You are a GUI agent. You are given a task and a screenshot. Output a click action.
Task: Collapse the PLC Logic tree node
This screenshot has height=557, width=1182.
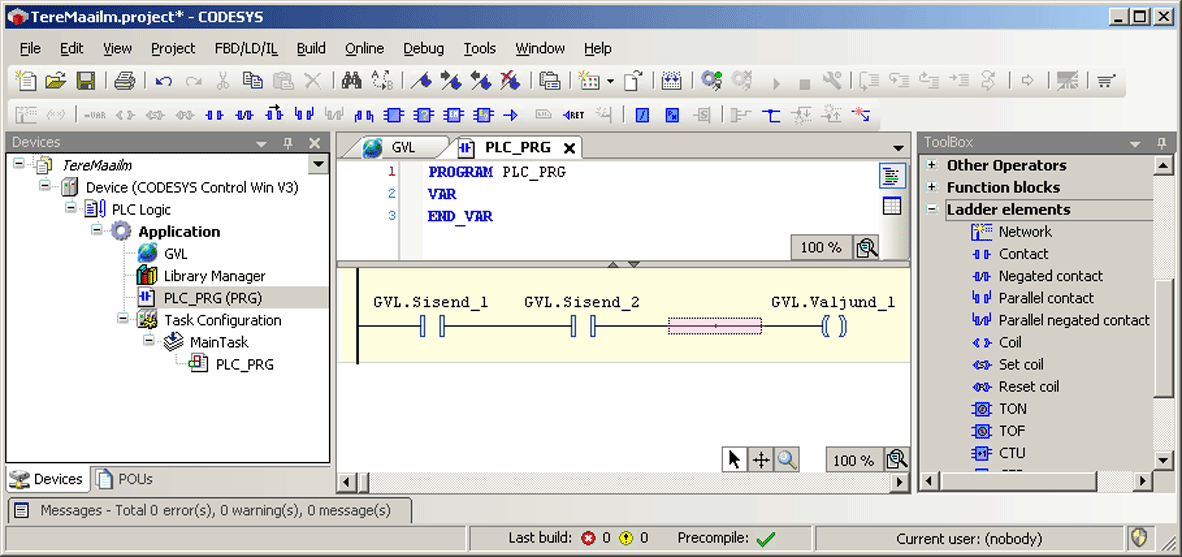pos(71,208)
